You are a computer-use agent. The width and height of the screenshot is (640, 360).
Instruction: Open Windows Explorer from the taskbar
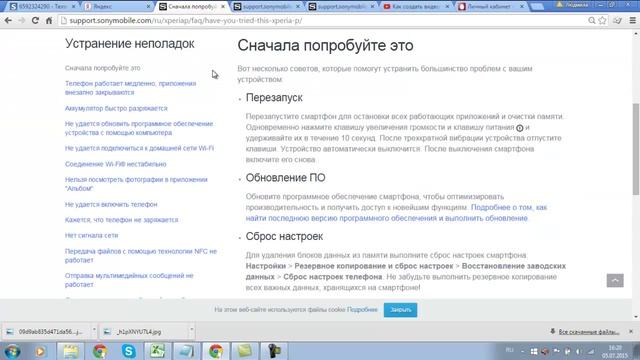pyautogui.click(x=71, y=351)
